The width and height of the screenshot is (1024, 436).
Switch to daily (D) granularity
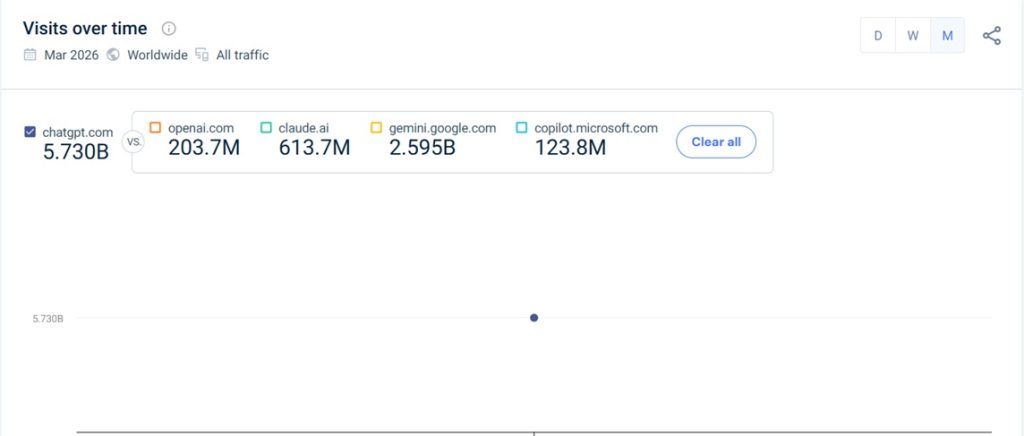tap(878, 36)
